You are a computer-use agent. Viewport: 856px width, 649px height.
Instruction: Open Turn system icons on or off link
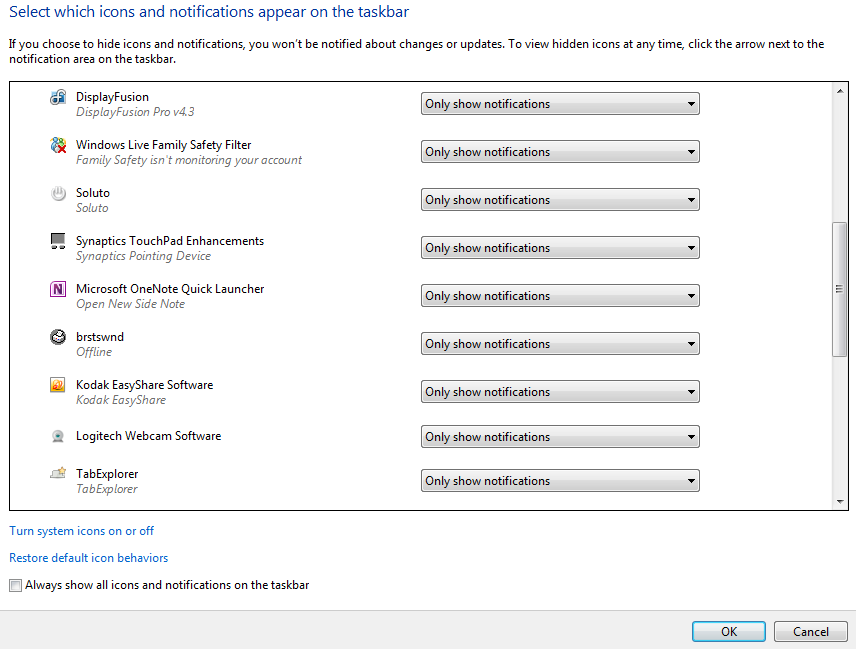tap(81, 531)
